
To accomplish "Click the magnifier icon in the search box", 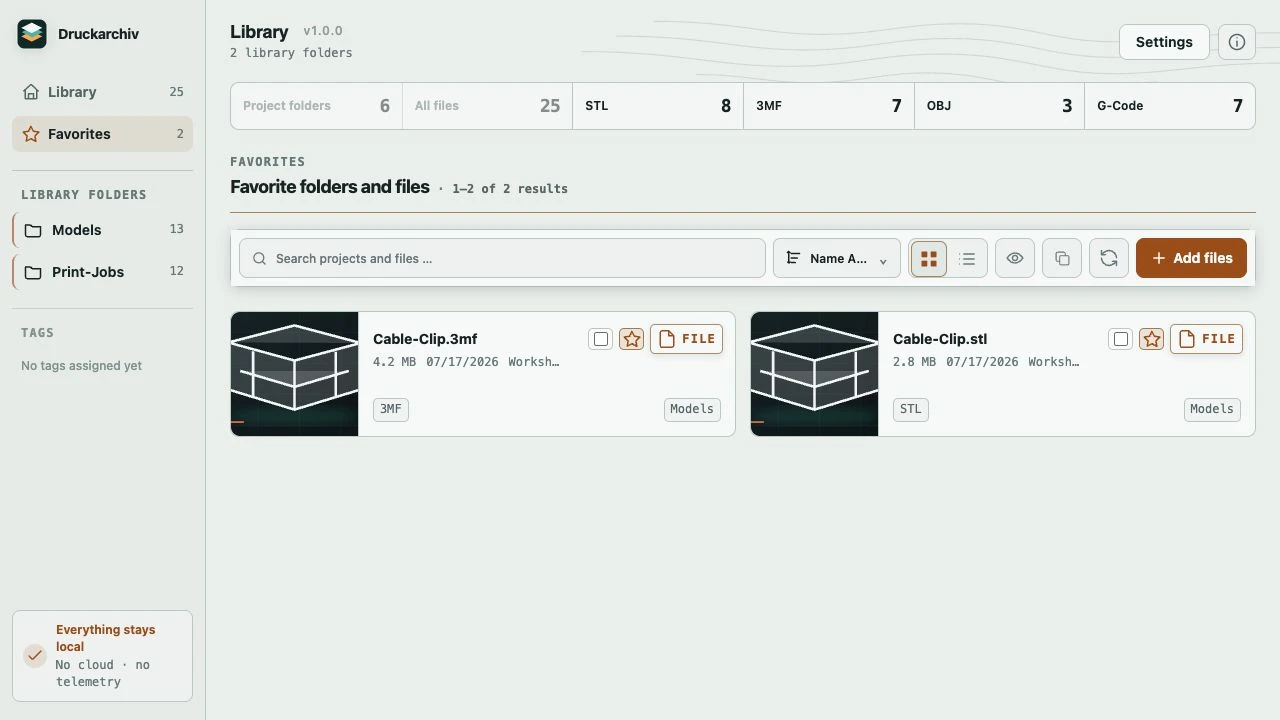I will tap(260, 258).
